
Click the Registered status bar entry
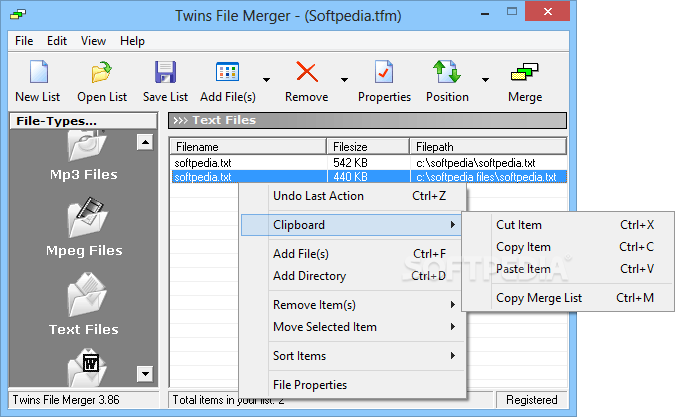point(532,400)
